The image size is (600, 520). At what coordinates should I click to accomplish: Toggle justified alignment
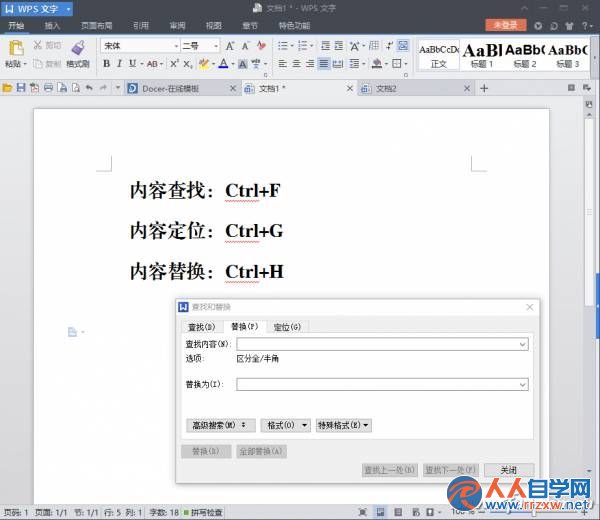pyautogui.click(x=324, y=64)
